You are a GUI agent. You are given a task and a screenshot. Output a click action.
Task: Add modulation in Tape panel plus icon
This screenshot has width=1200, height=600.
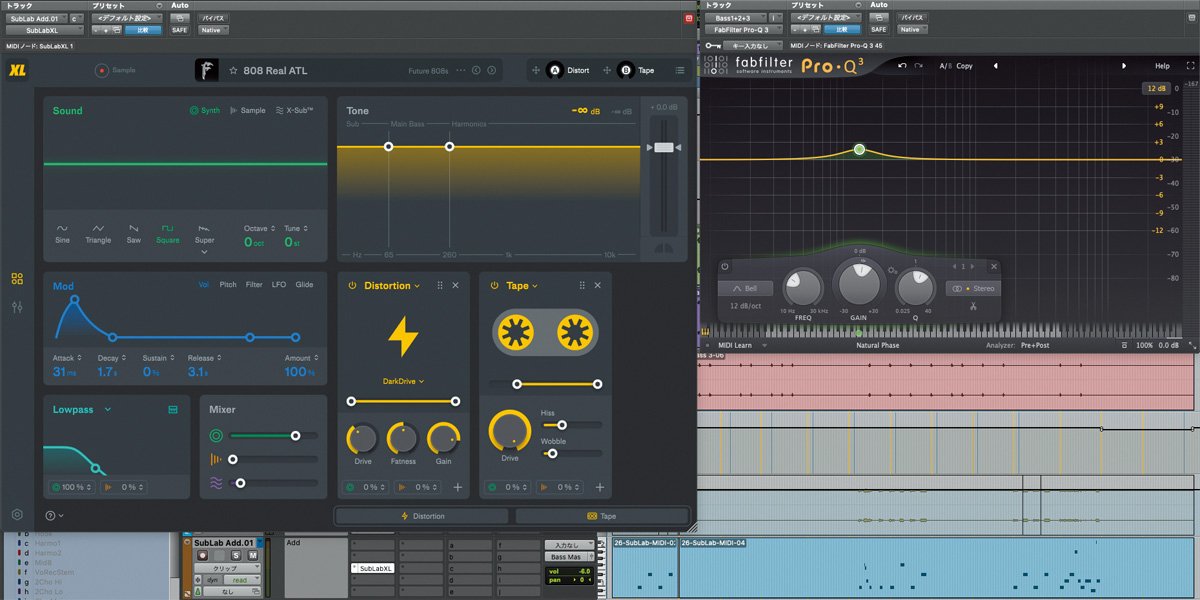(600, 488)
